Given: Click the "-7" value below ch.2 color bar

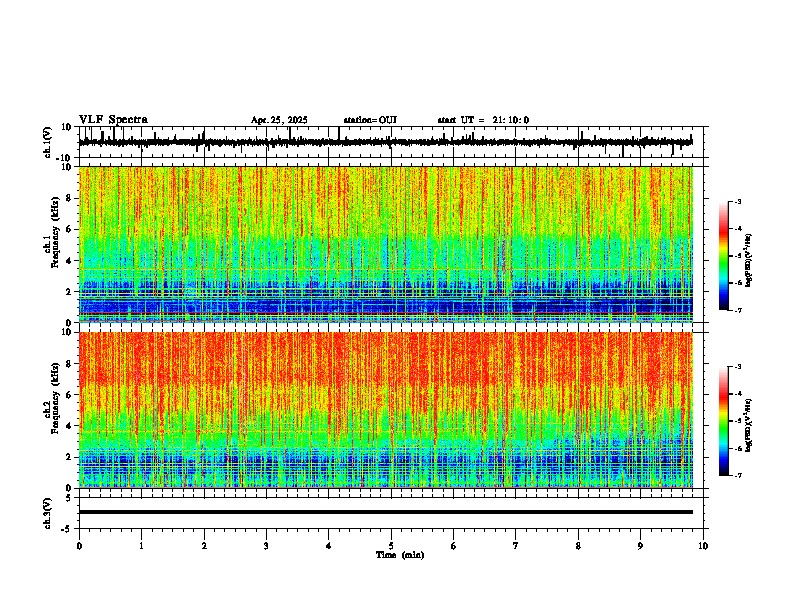Looking at the screenshot, I should (x=737, y=476).
